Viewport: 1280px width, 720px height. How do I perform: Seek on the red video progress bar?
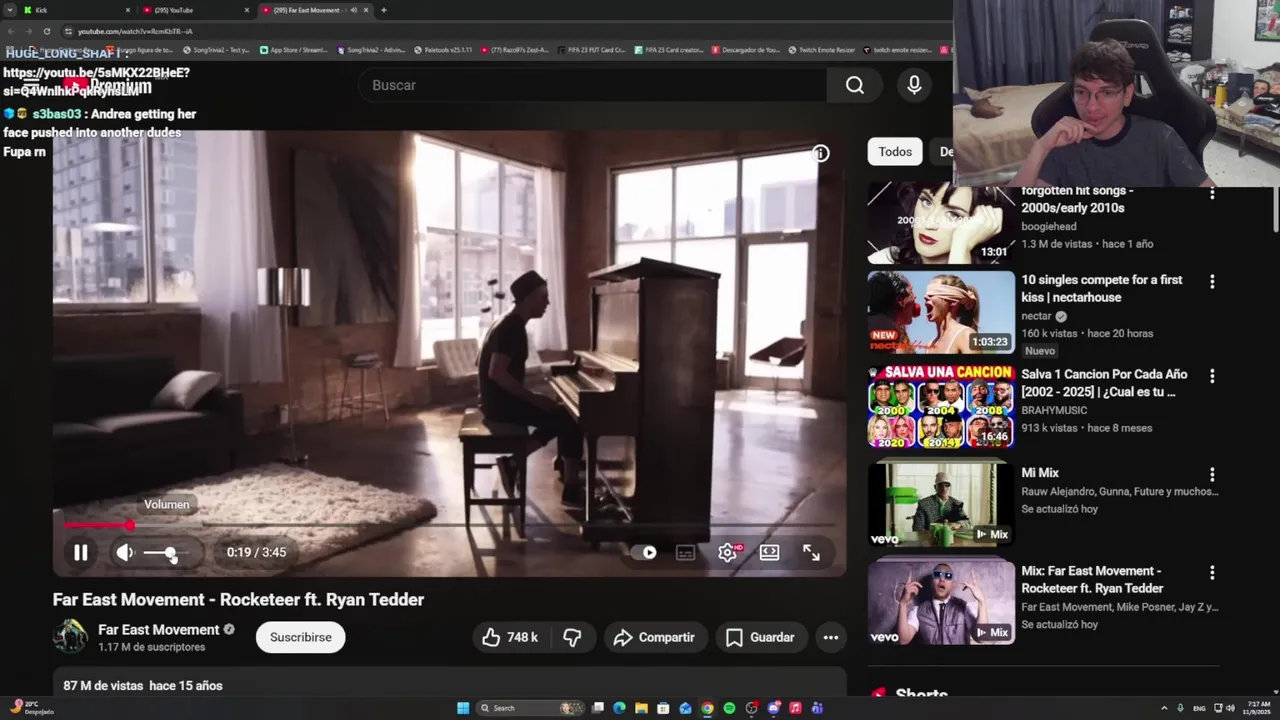pos(449,525)
